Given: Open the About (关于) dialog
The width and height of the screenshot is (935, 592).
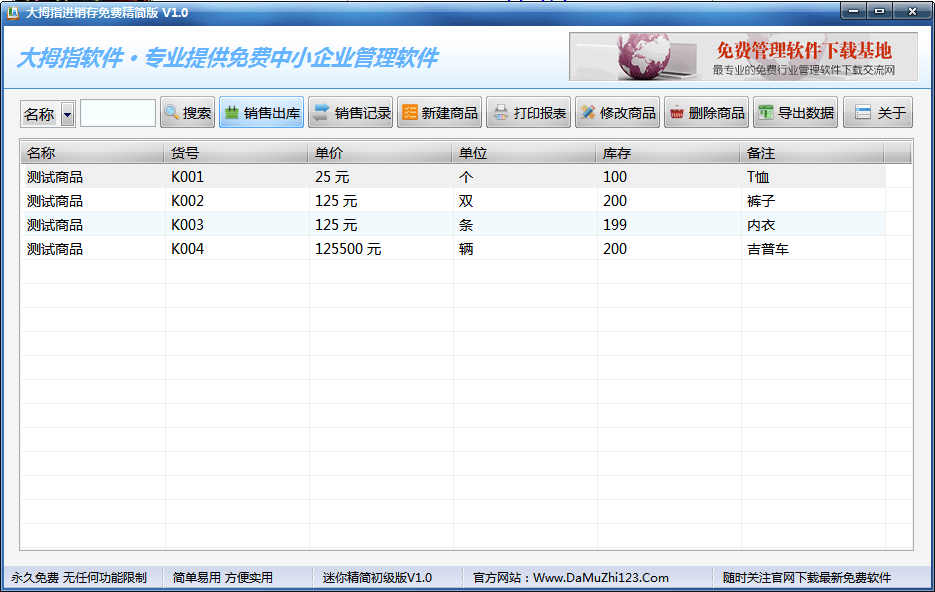Looking at the screenshot, I should click(877, 113).
